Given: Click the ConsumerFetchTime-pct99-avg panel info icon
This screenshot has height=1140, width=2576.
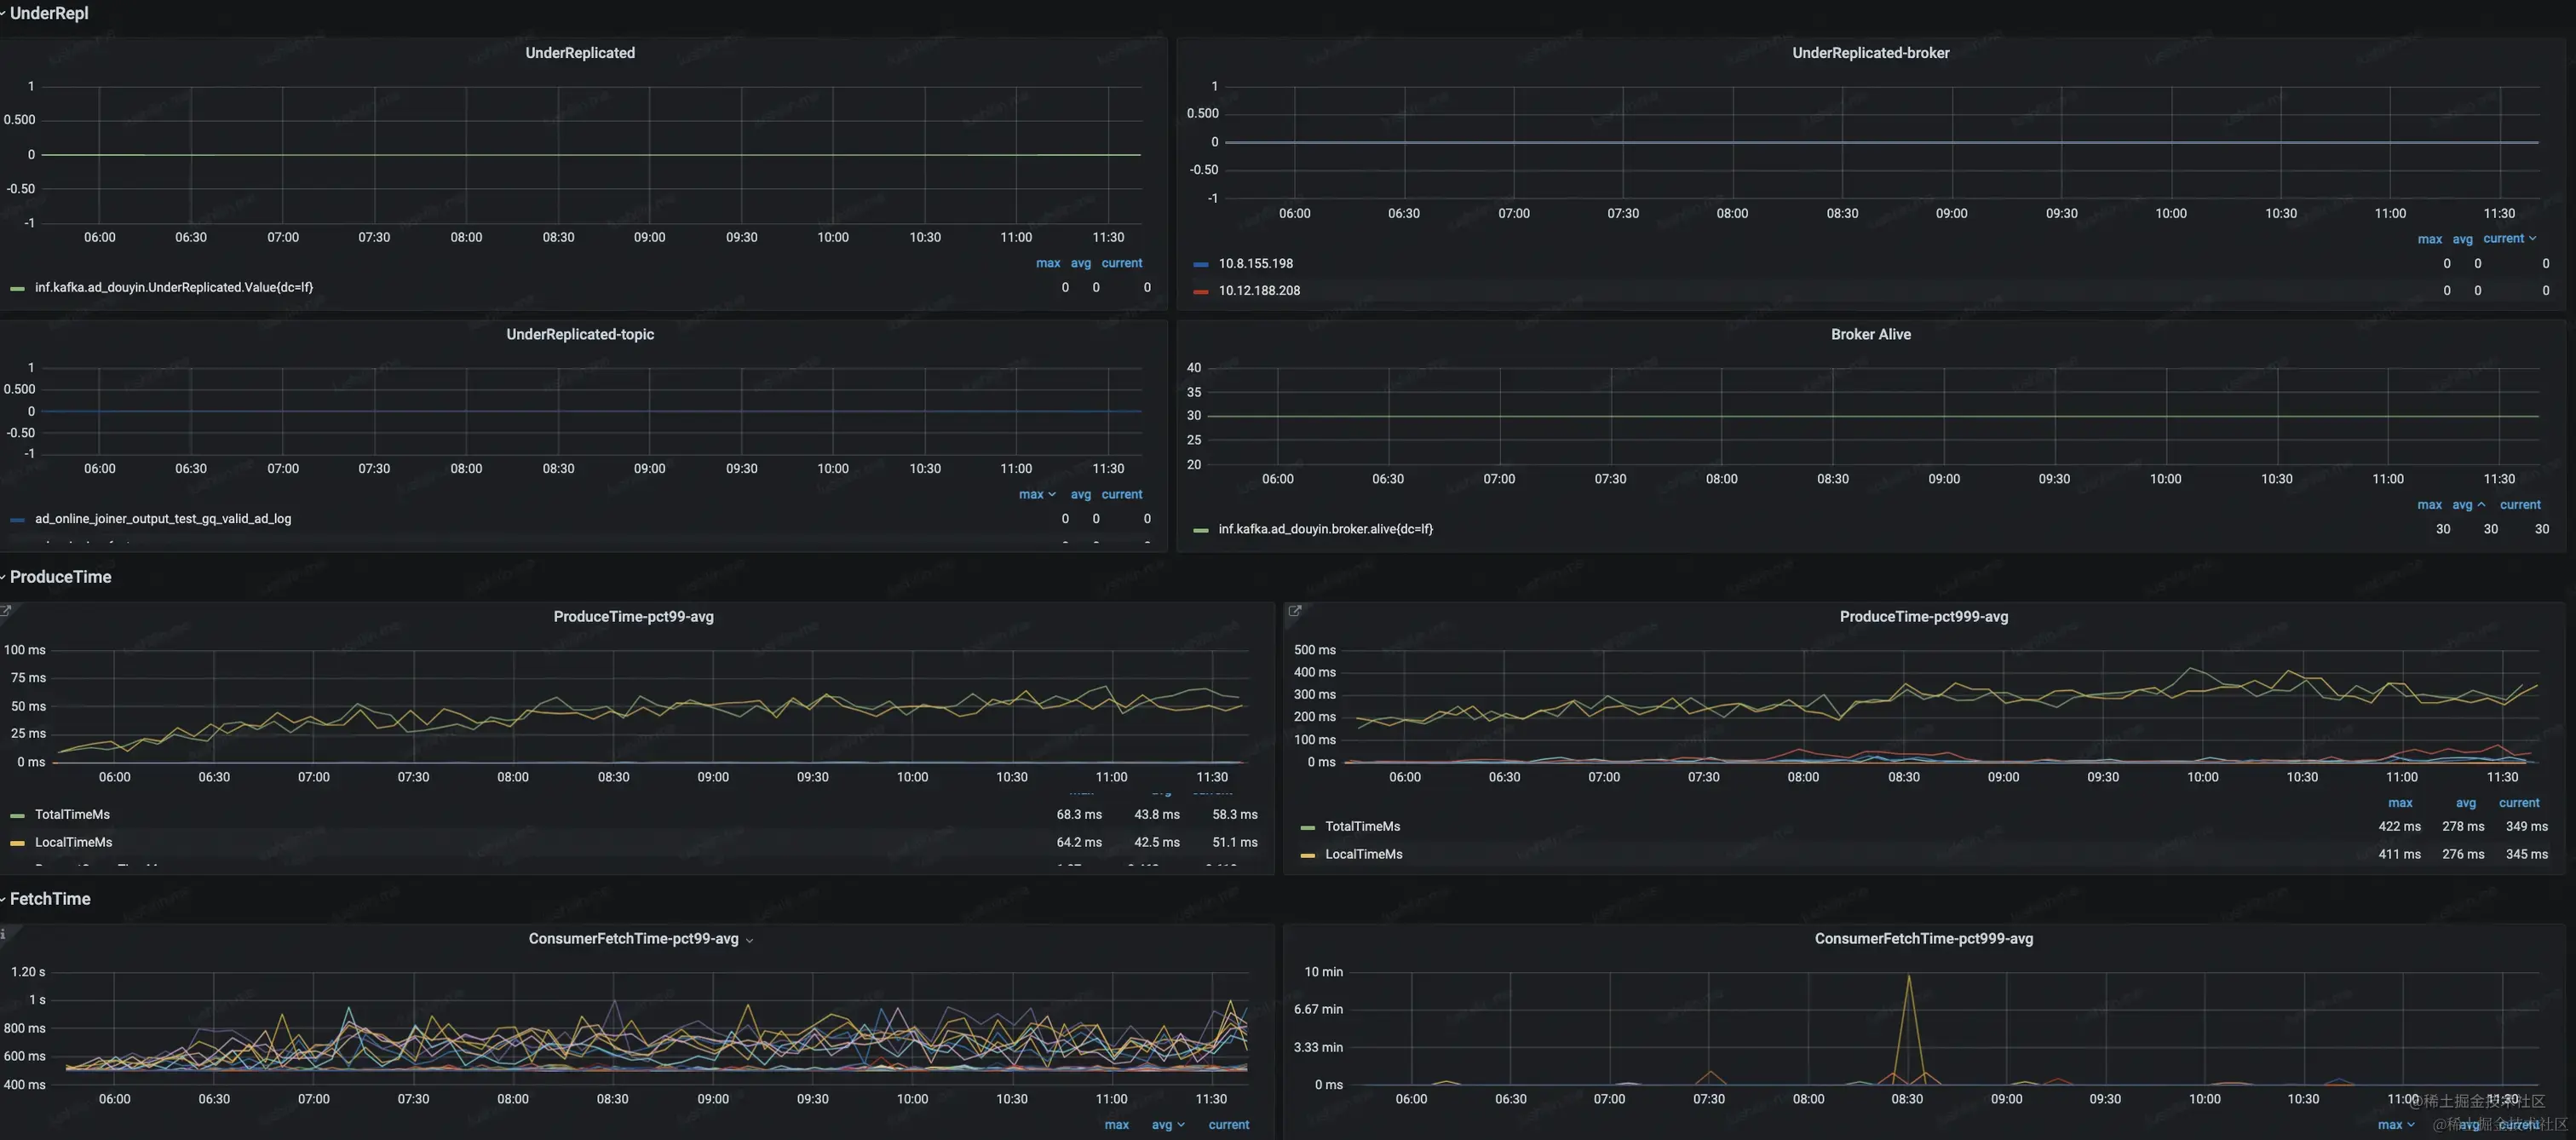Looking at the screenshot, I should 4,933.
